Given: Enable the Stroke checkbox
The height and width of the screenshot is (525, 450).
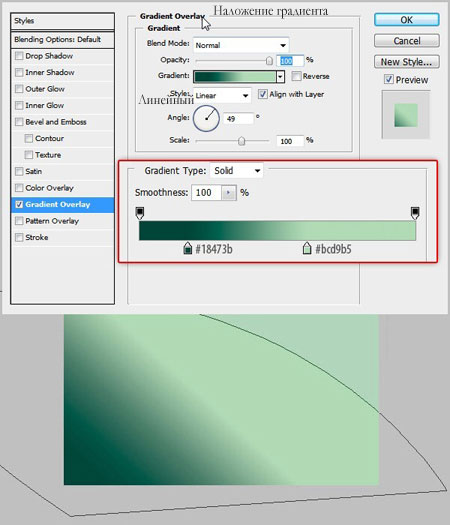Looking at the screenshot, I should (19, 237).
